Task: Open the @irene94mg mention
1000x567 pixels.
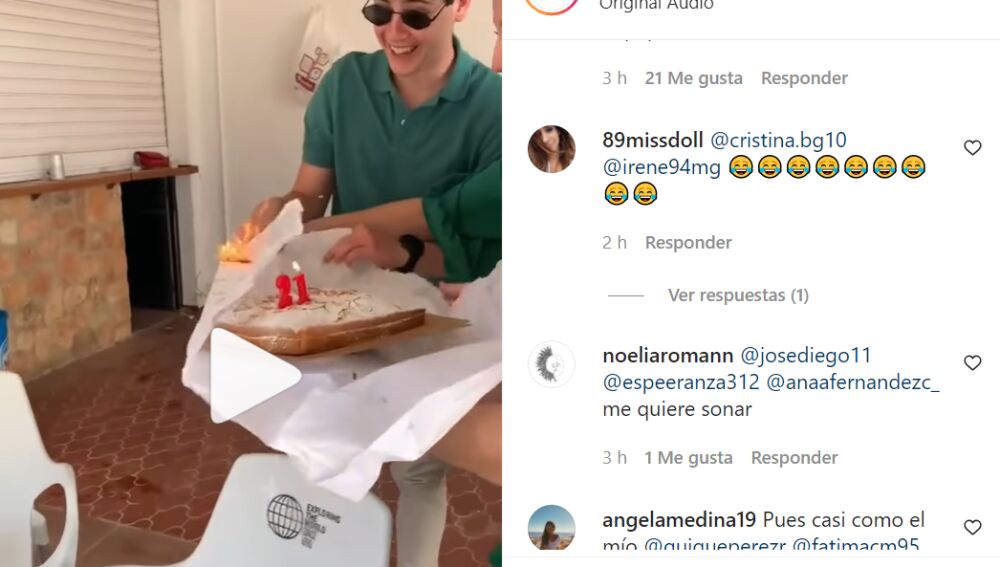Action: coord(661,168)
